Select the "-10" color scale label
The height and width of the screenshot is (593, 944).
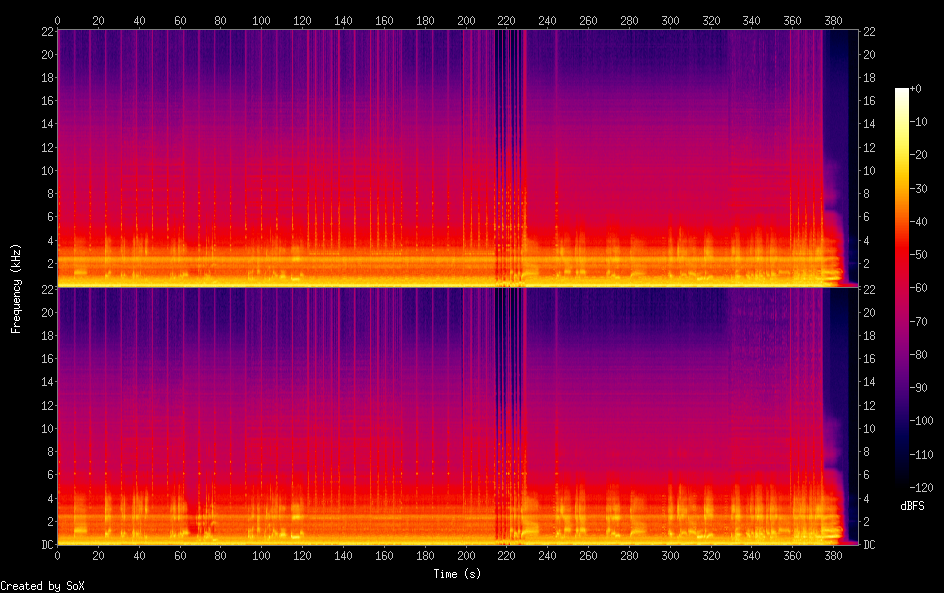(918, 122)
